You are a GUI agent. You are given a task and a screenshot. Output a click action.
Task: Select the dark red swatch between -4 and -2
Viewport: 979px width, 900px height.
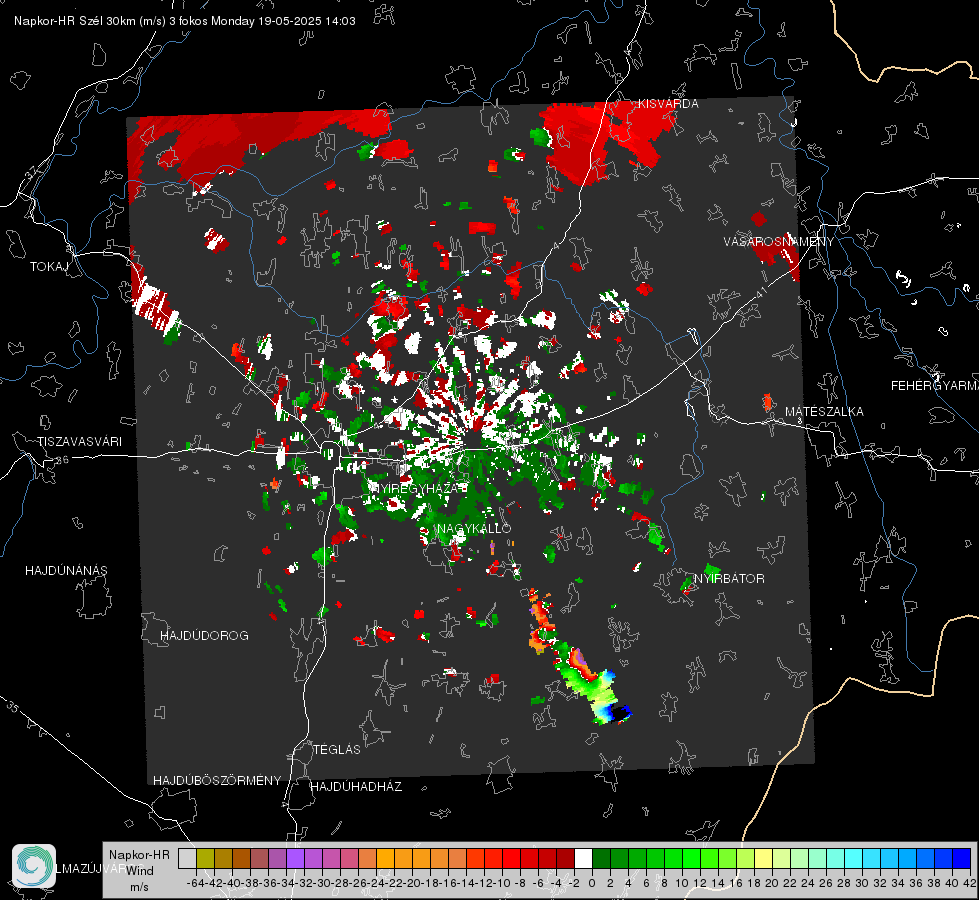point(565,858)
